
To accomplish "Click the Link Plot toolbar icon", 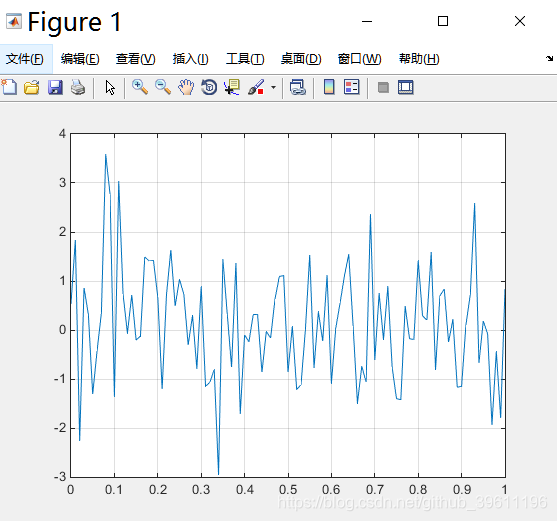I will click(x=298, y=87).
